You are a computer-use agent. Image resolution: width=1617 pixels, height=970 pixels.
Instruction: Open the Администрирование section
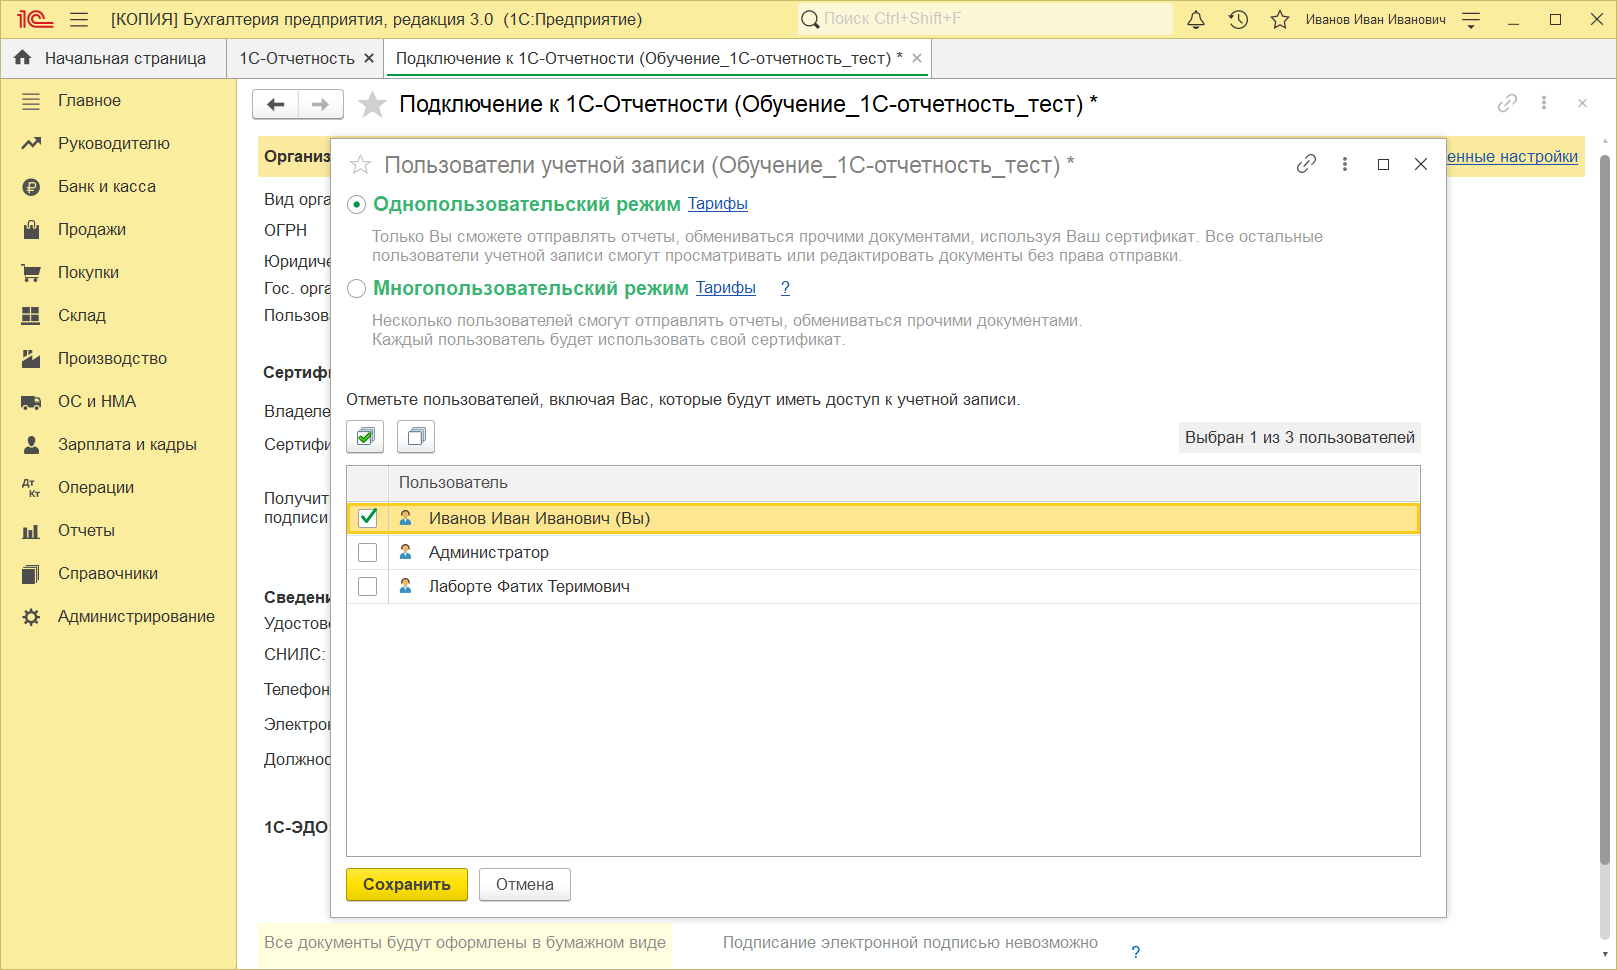tap(136, 616)
